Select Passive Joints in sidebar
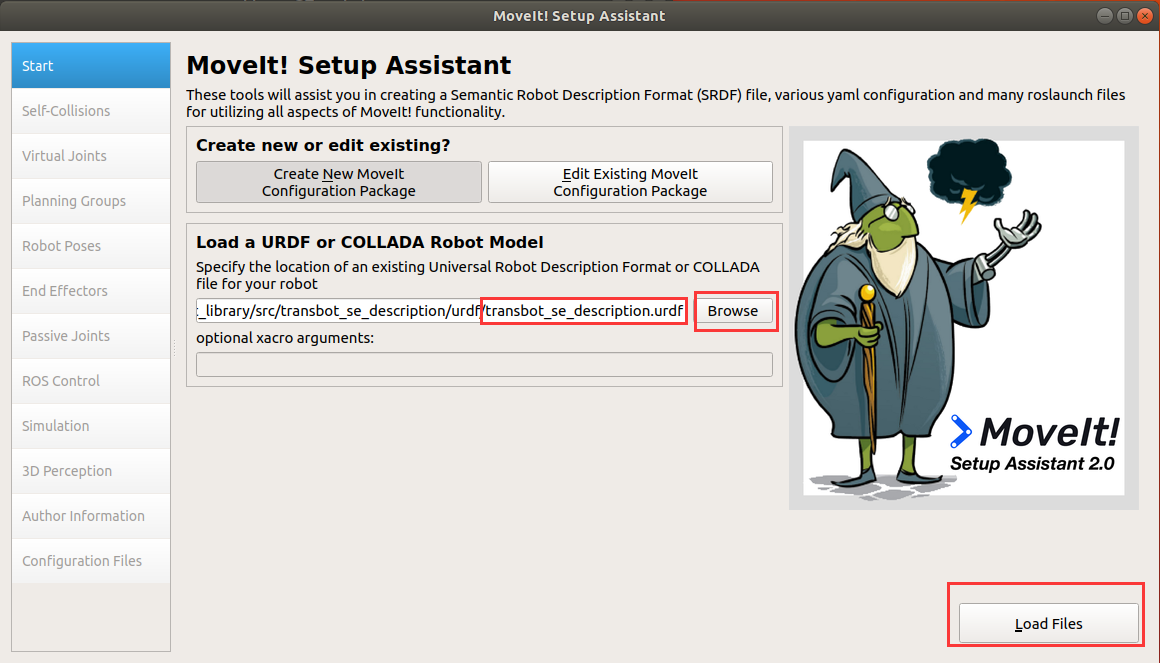Screen dimensions: 1160x663 click(91, 336)
